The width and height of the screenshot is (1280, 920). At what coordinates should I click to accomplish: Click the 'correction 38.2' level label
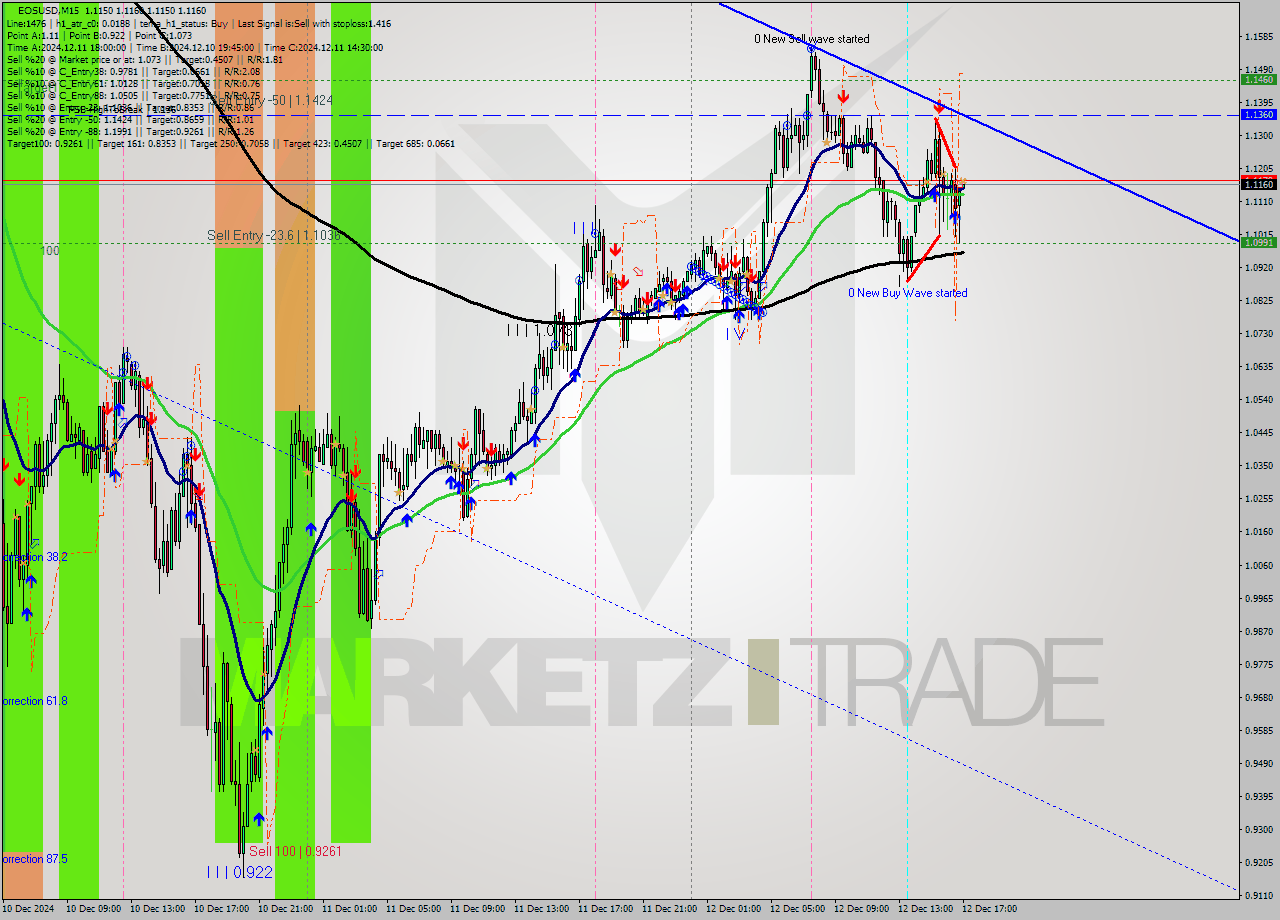34,557
